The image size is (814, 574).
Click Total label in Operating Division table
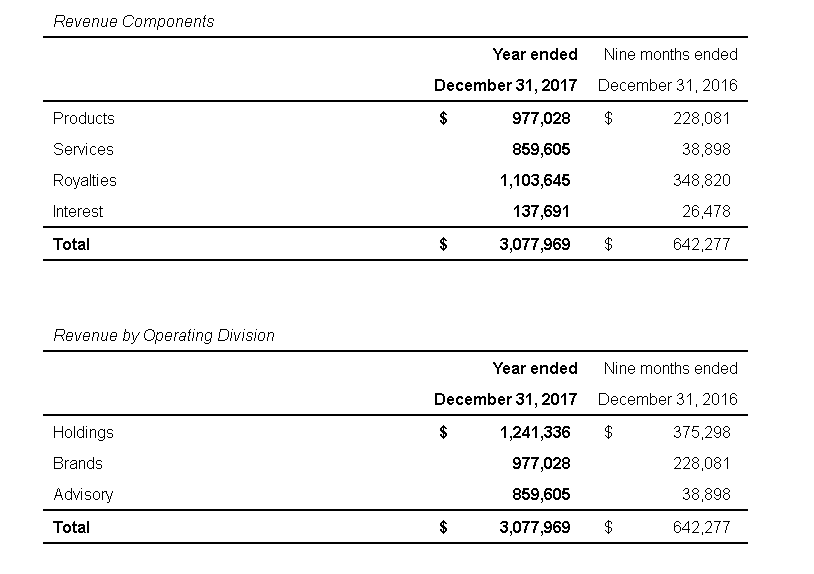(x=71, y=527)
